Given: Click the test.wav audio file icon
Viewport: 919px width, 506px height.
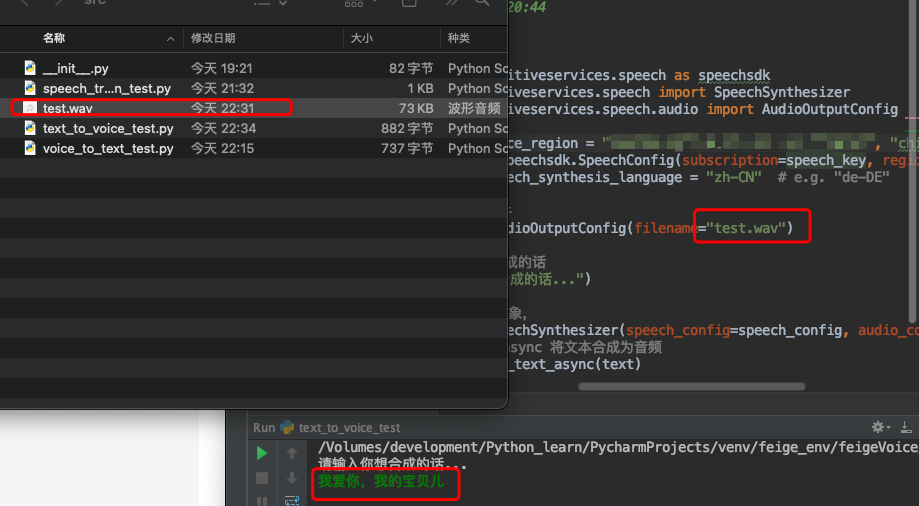Looking at the screenshot, I should 30,108.
